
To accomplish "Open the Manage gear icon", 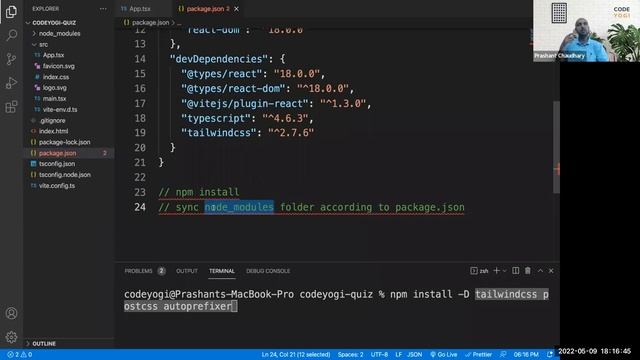I will (x=11, y=337).
